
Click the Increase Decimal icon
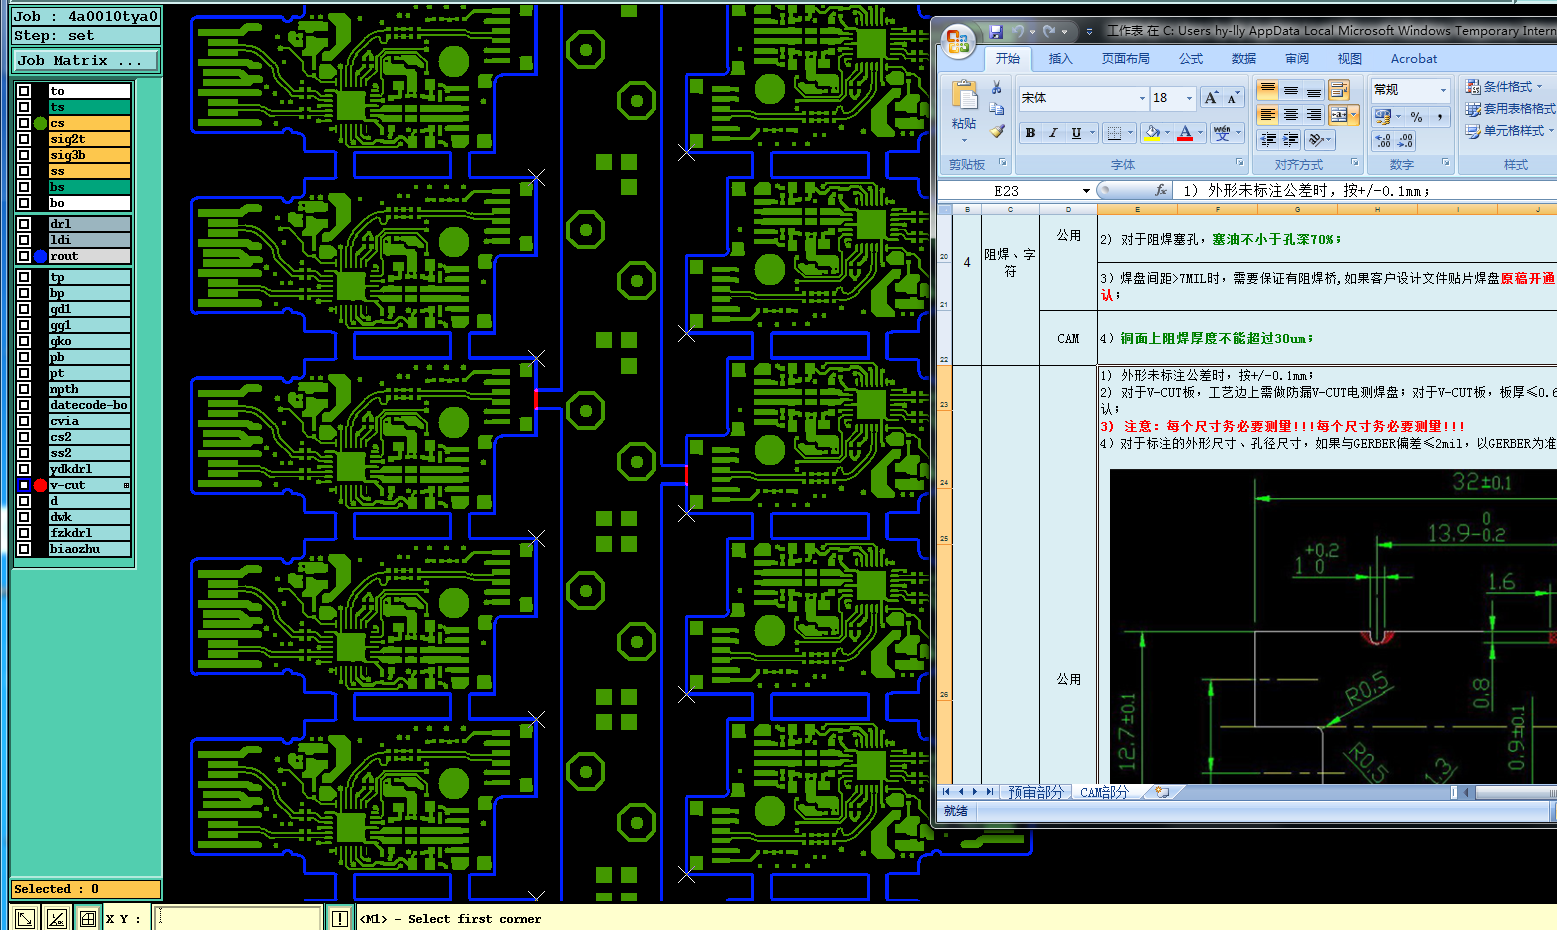(x=1383, y=141)
